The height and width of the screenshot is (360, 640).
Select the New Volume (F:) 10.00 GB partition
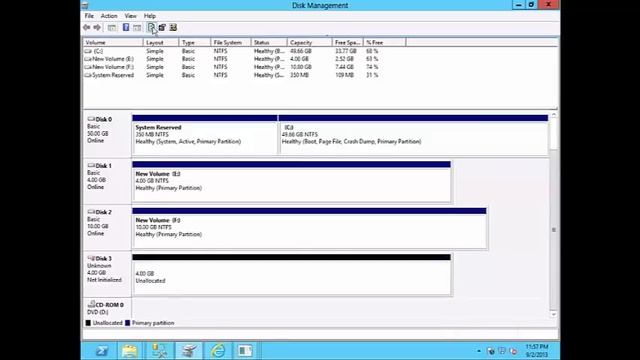[309, 228]
